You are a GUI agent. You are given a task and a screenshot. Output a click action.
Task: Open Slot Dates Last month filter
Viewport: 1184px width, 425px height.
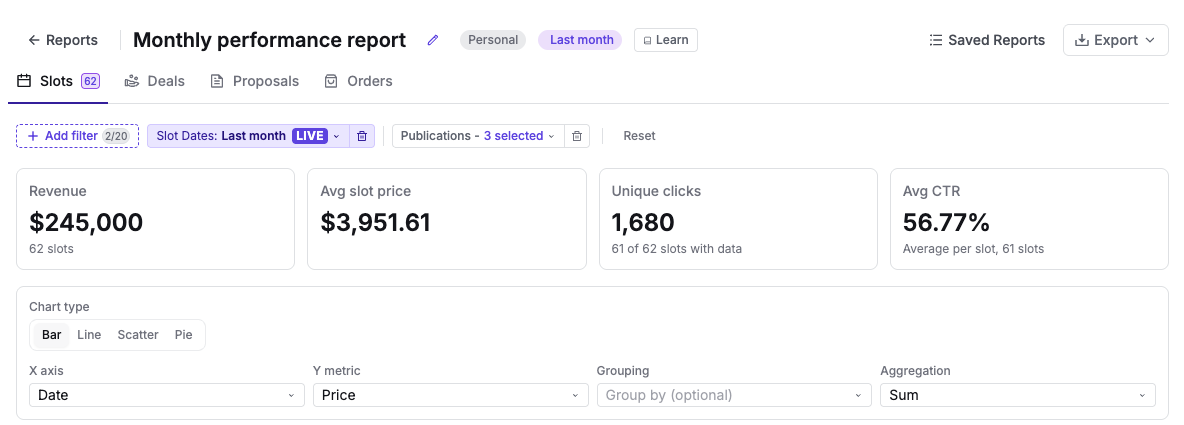pyautogui.click(x=248, y=136)
